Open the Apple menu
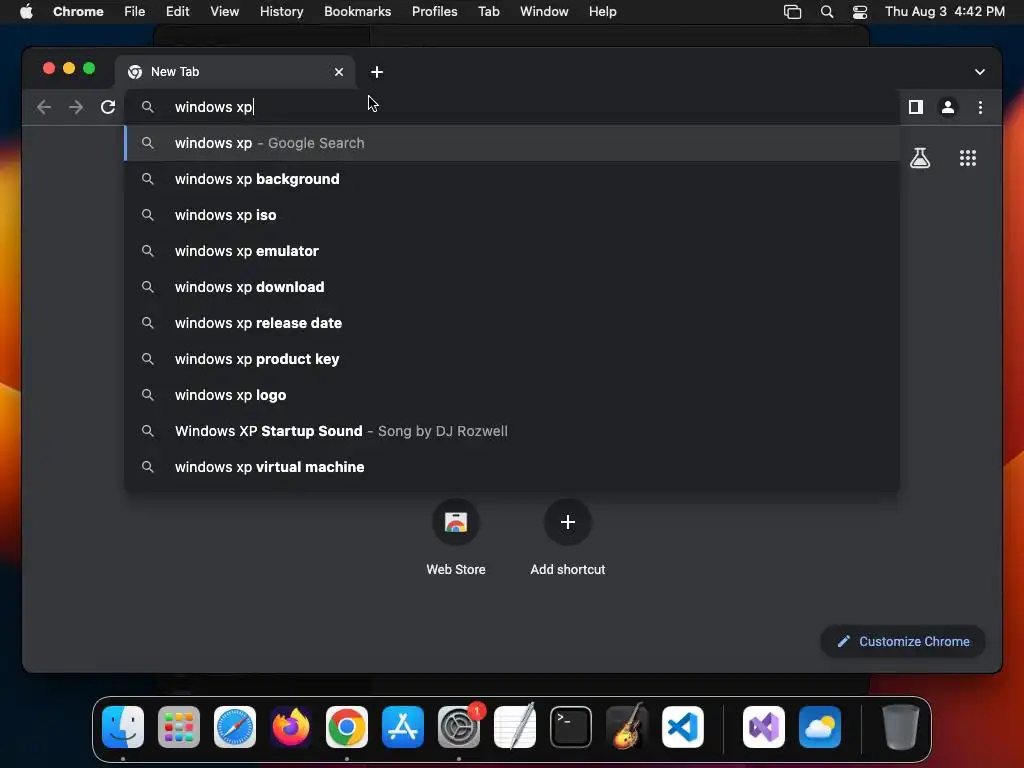This screenshot has height=768, width=1024. tap(26, 12)
